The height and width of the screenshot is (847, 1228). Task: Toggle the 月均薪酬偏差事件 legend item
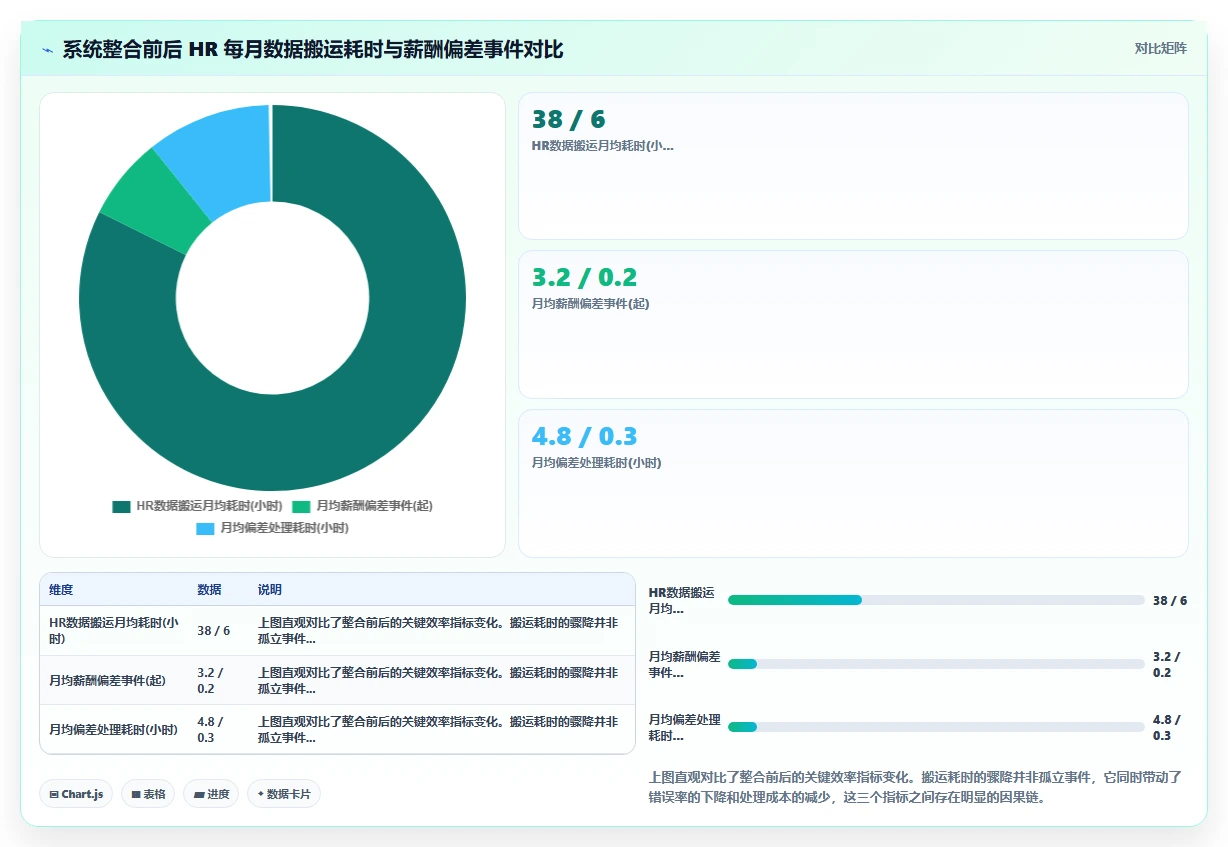click(364, 507)
